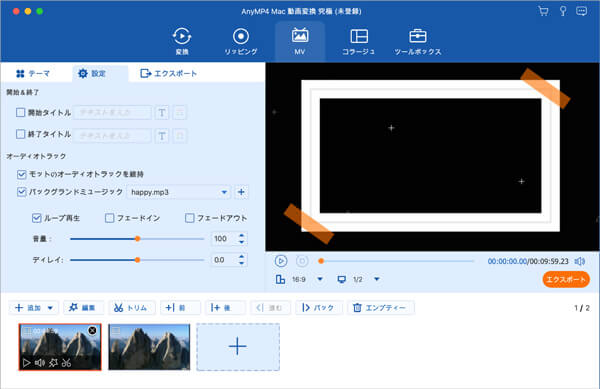This screenshot has height=389, width=600.
Task: Add background music with plus button
Action: [241, 192]
